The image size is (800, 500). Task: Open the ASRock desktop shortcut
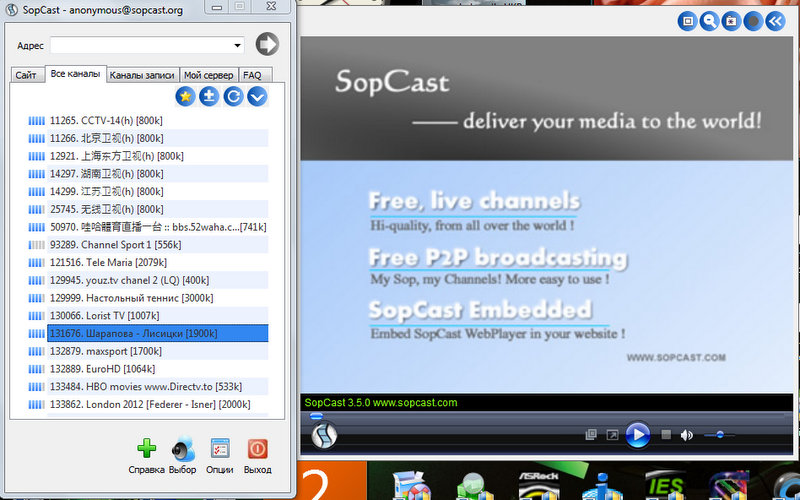point(539,484)
